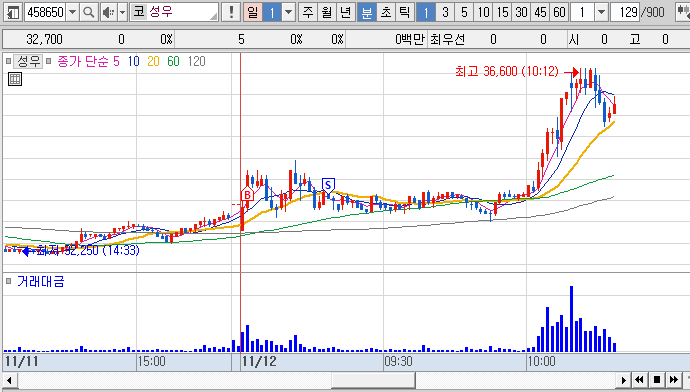Click the horizontal scrollbar thumb below chart
The image size is (690, 392).
[373, 379]
